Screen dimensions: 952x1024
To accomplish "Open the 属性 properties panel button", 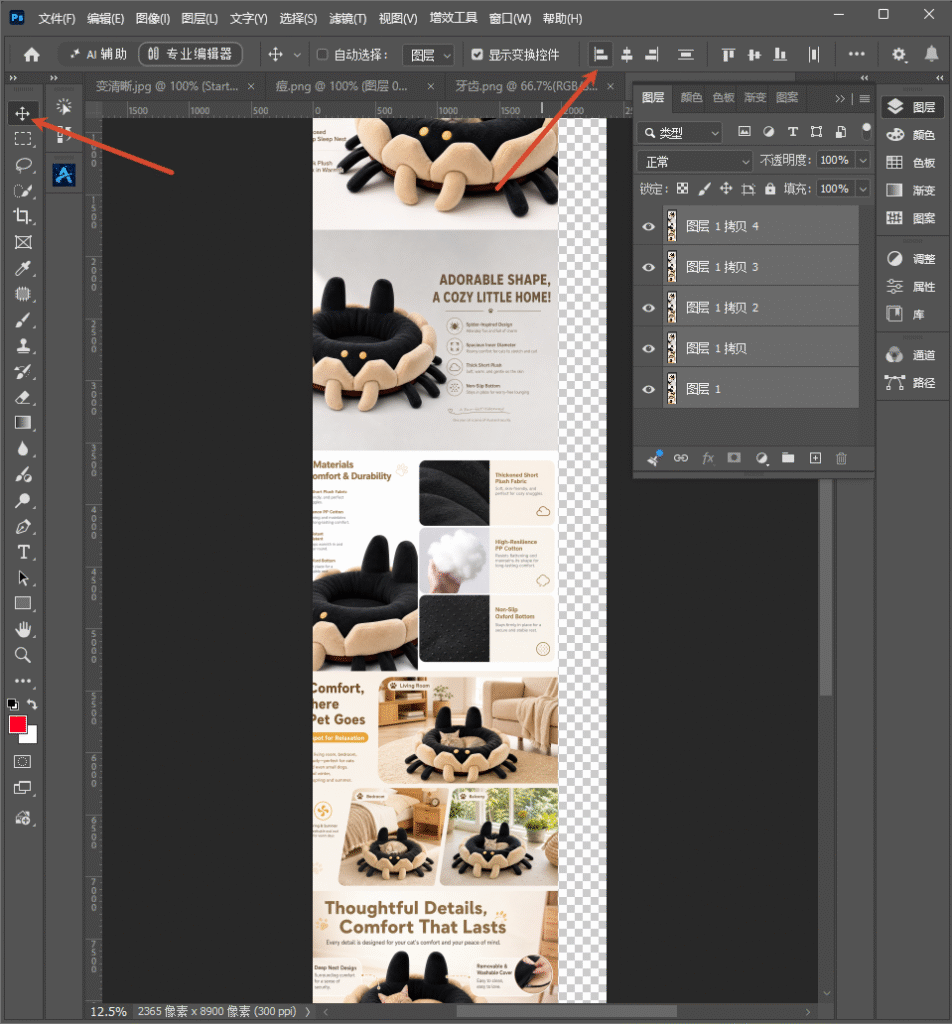I will pos(912,287).
